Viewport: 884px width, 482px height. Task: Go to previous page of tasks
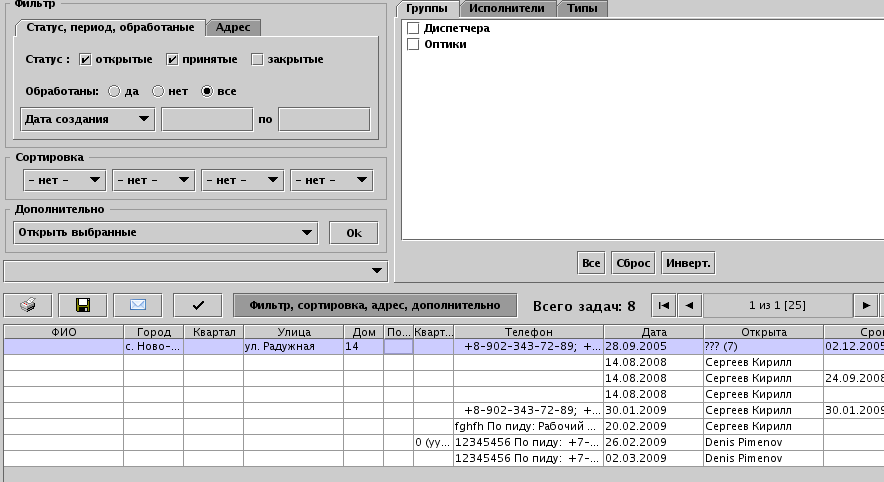[688, 305]
